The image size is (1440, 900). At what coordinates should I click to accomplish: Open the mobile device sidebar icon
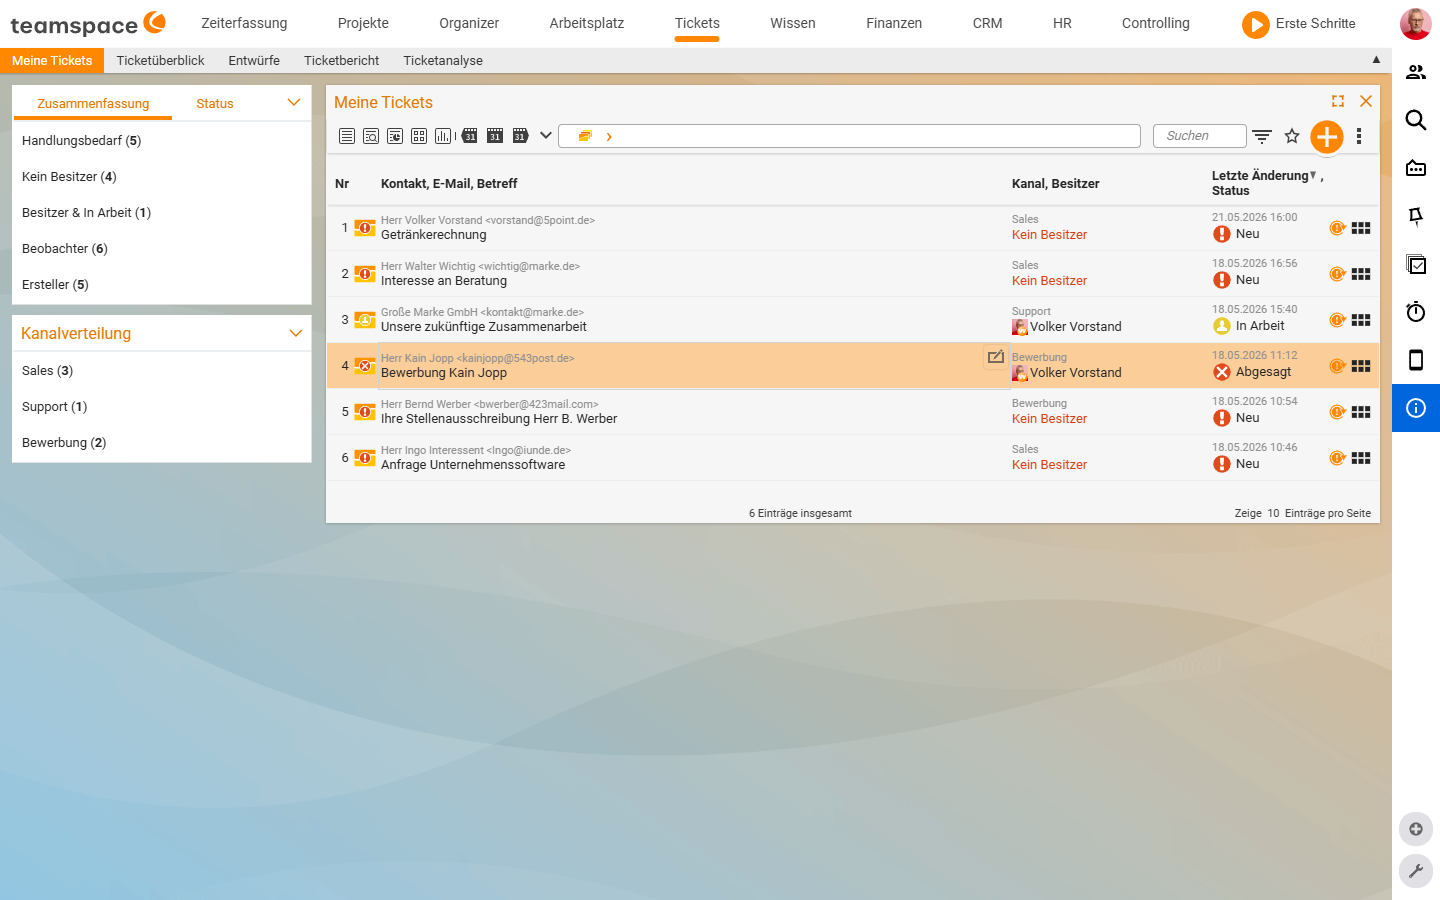(1416, 360)
